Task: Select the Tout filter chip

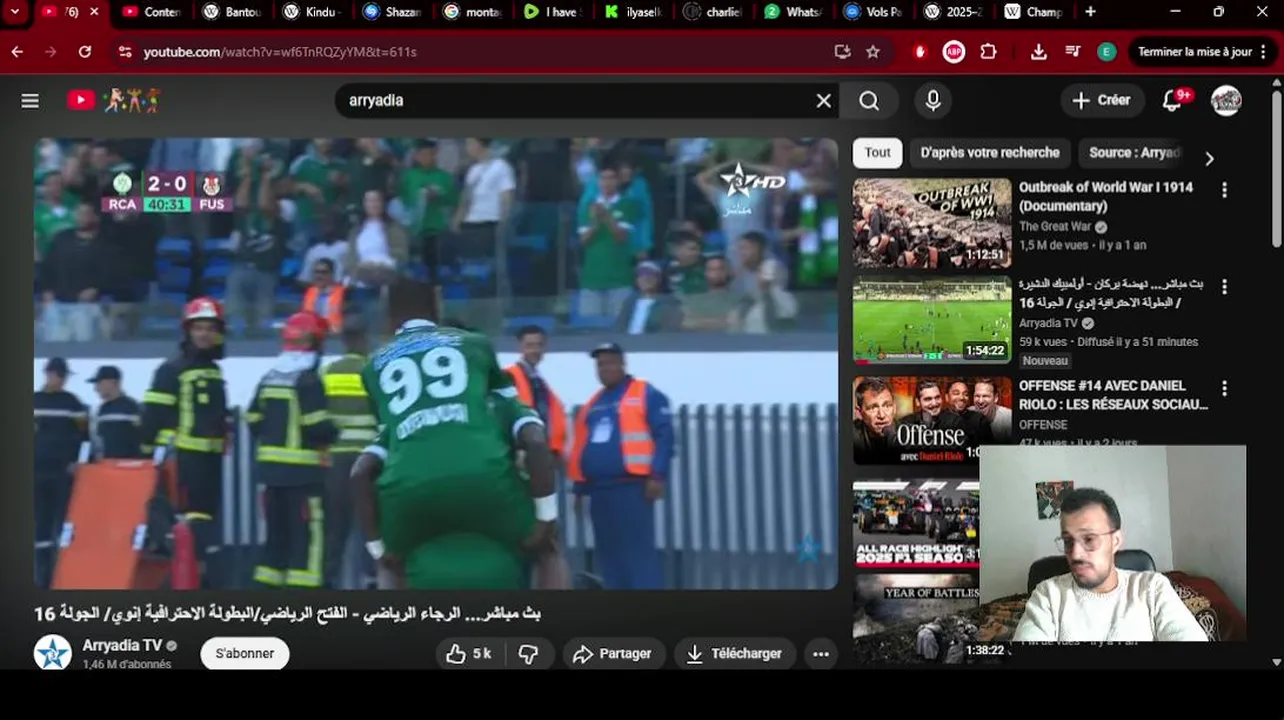Action: click(877, 153)
